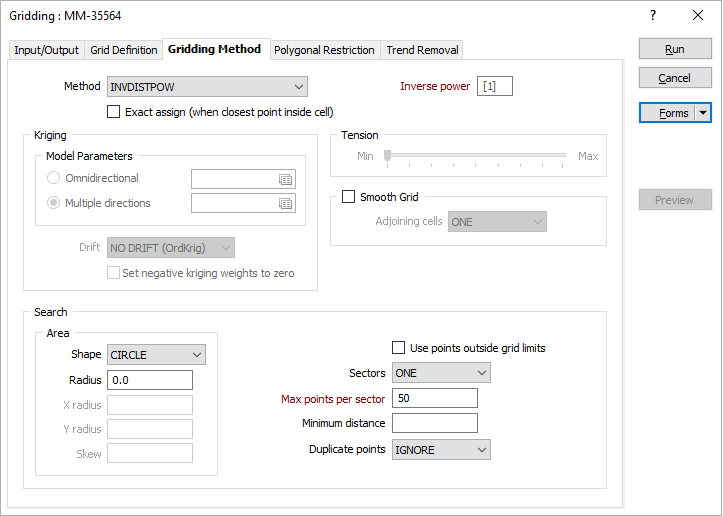Open Multiple directions model form picker icon
This screenshot has height=516, width=723.
(285, 203)
